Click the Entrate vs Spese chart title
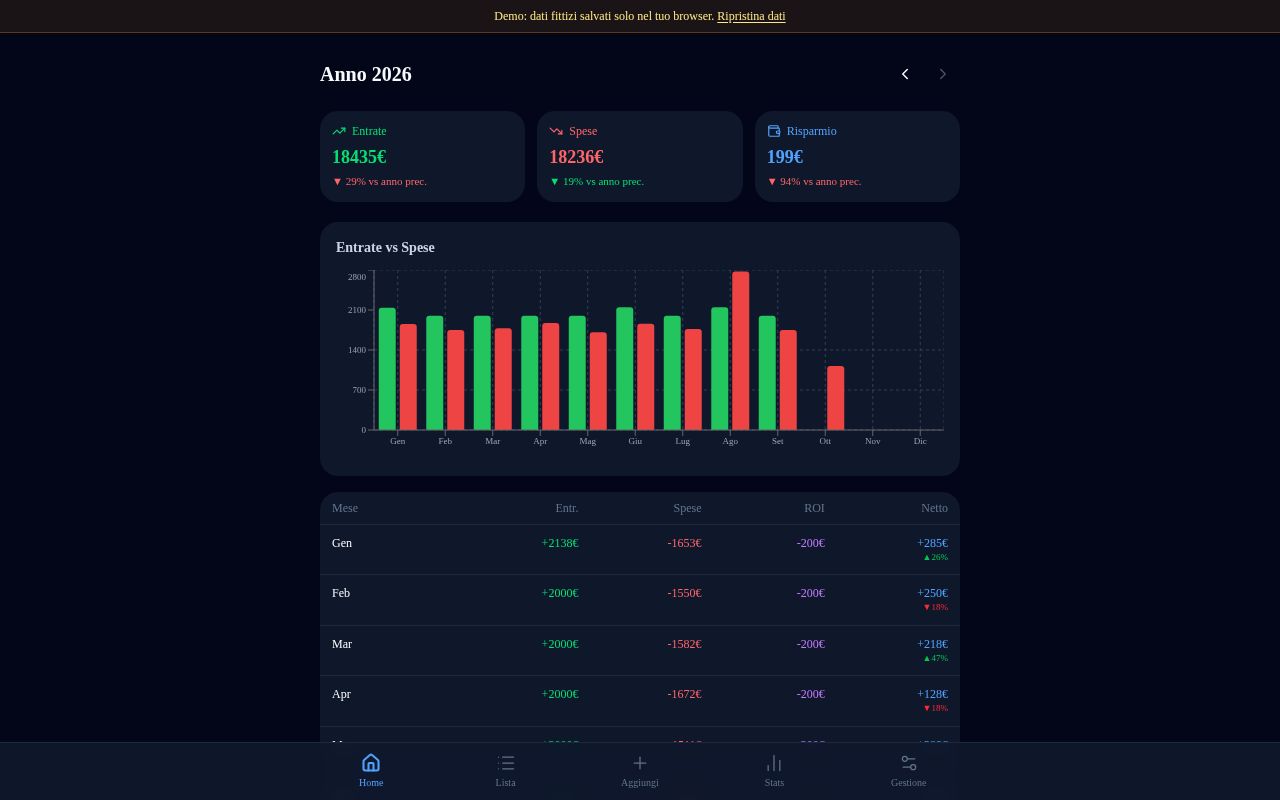The width and height of the screenshot is (1280, 800). 385,247
